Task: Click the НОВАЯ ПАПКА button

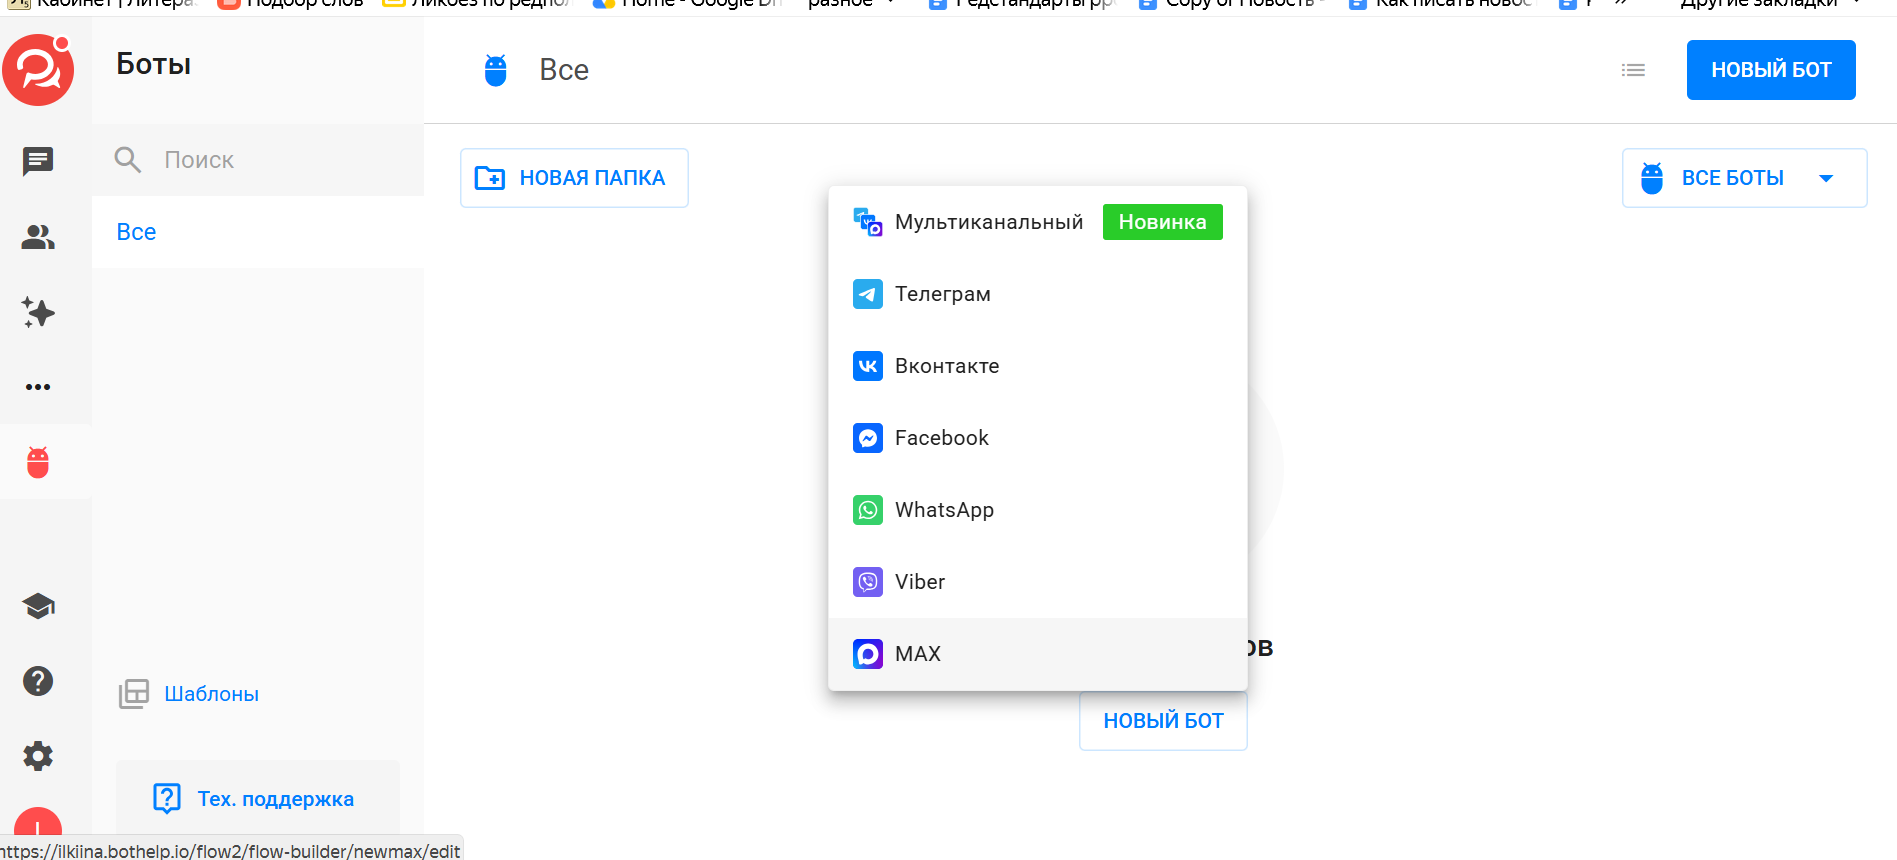Action: 574,178
